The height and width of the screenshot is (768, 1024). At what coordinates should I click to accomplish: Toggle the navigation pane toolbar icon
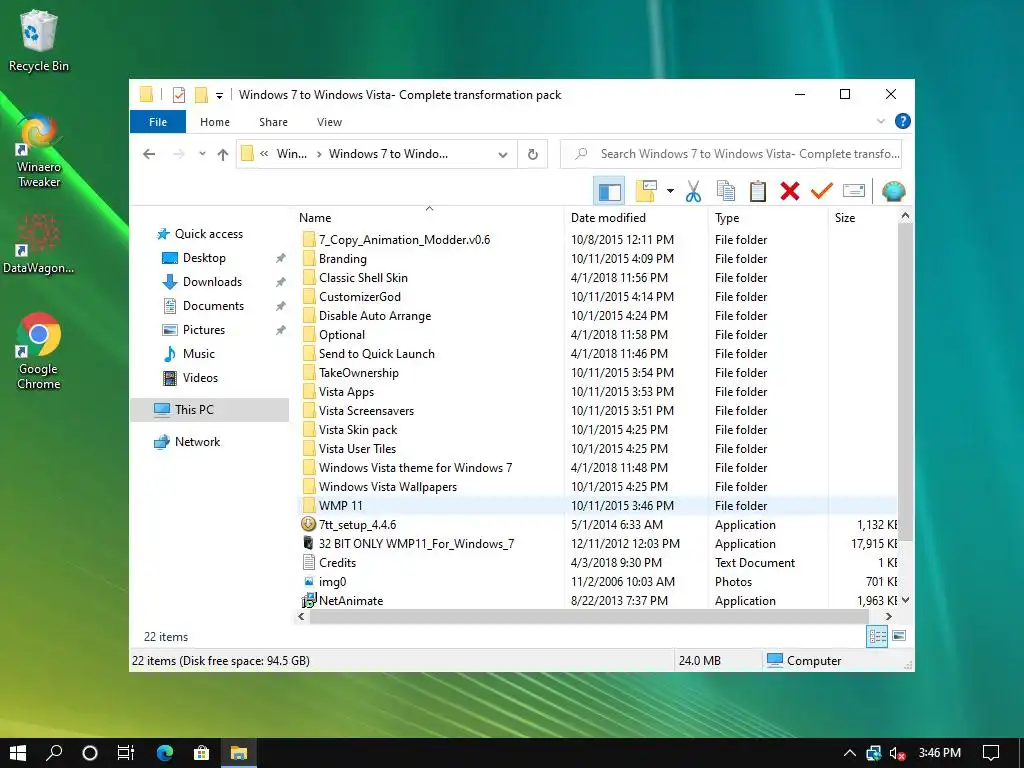click(609, 191)
